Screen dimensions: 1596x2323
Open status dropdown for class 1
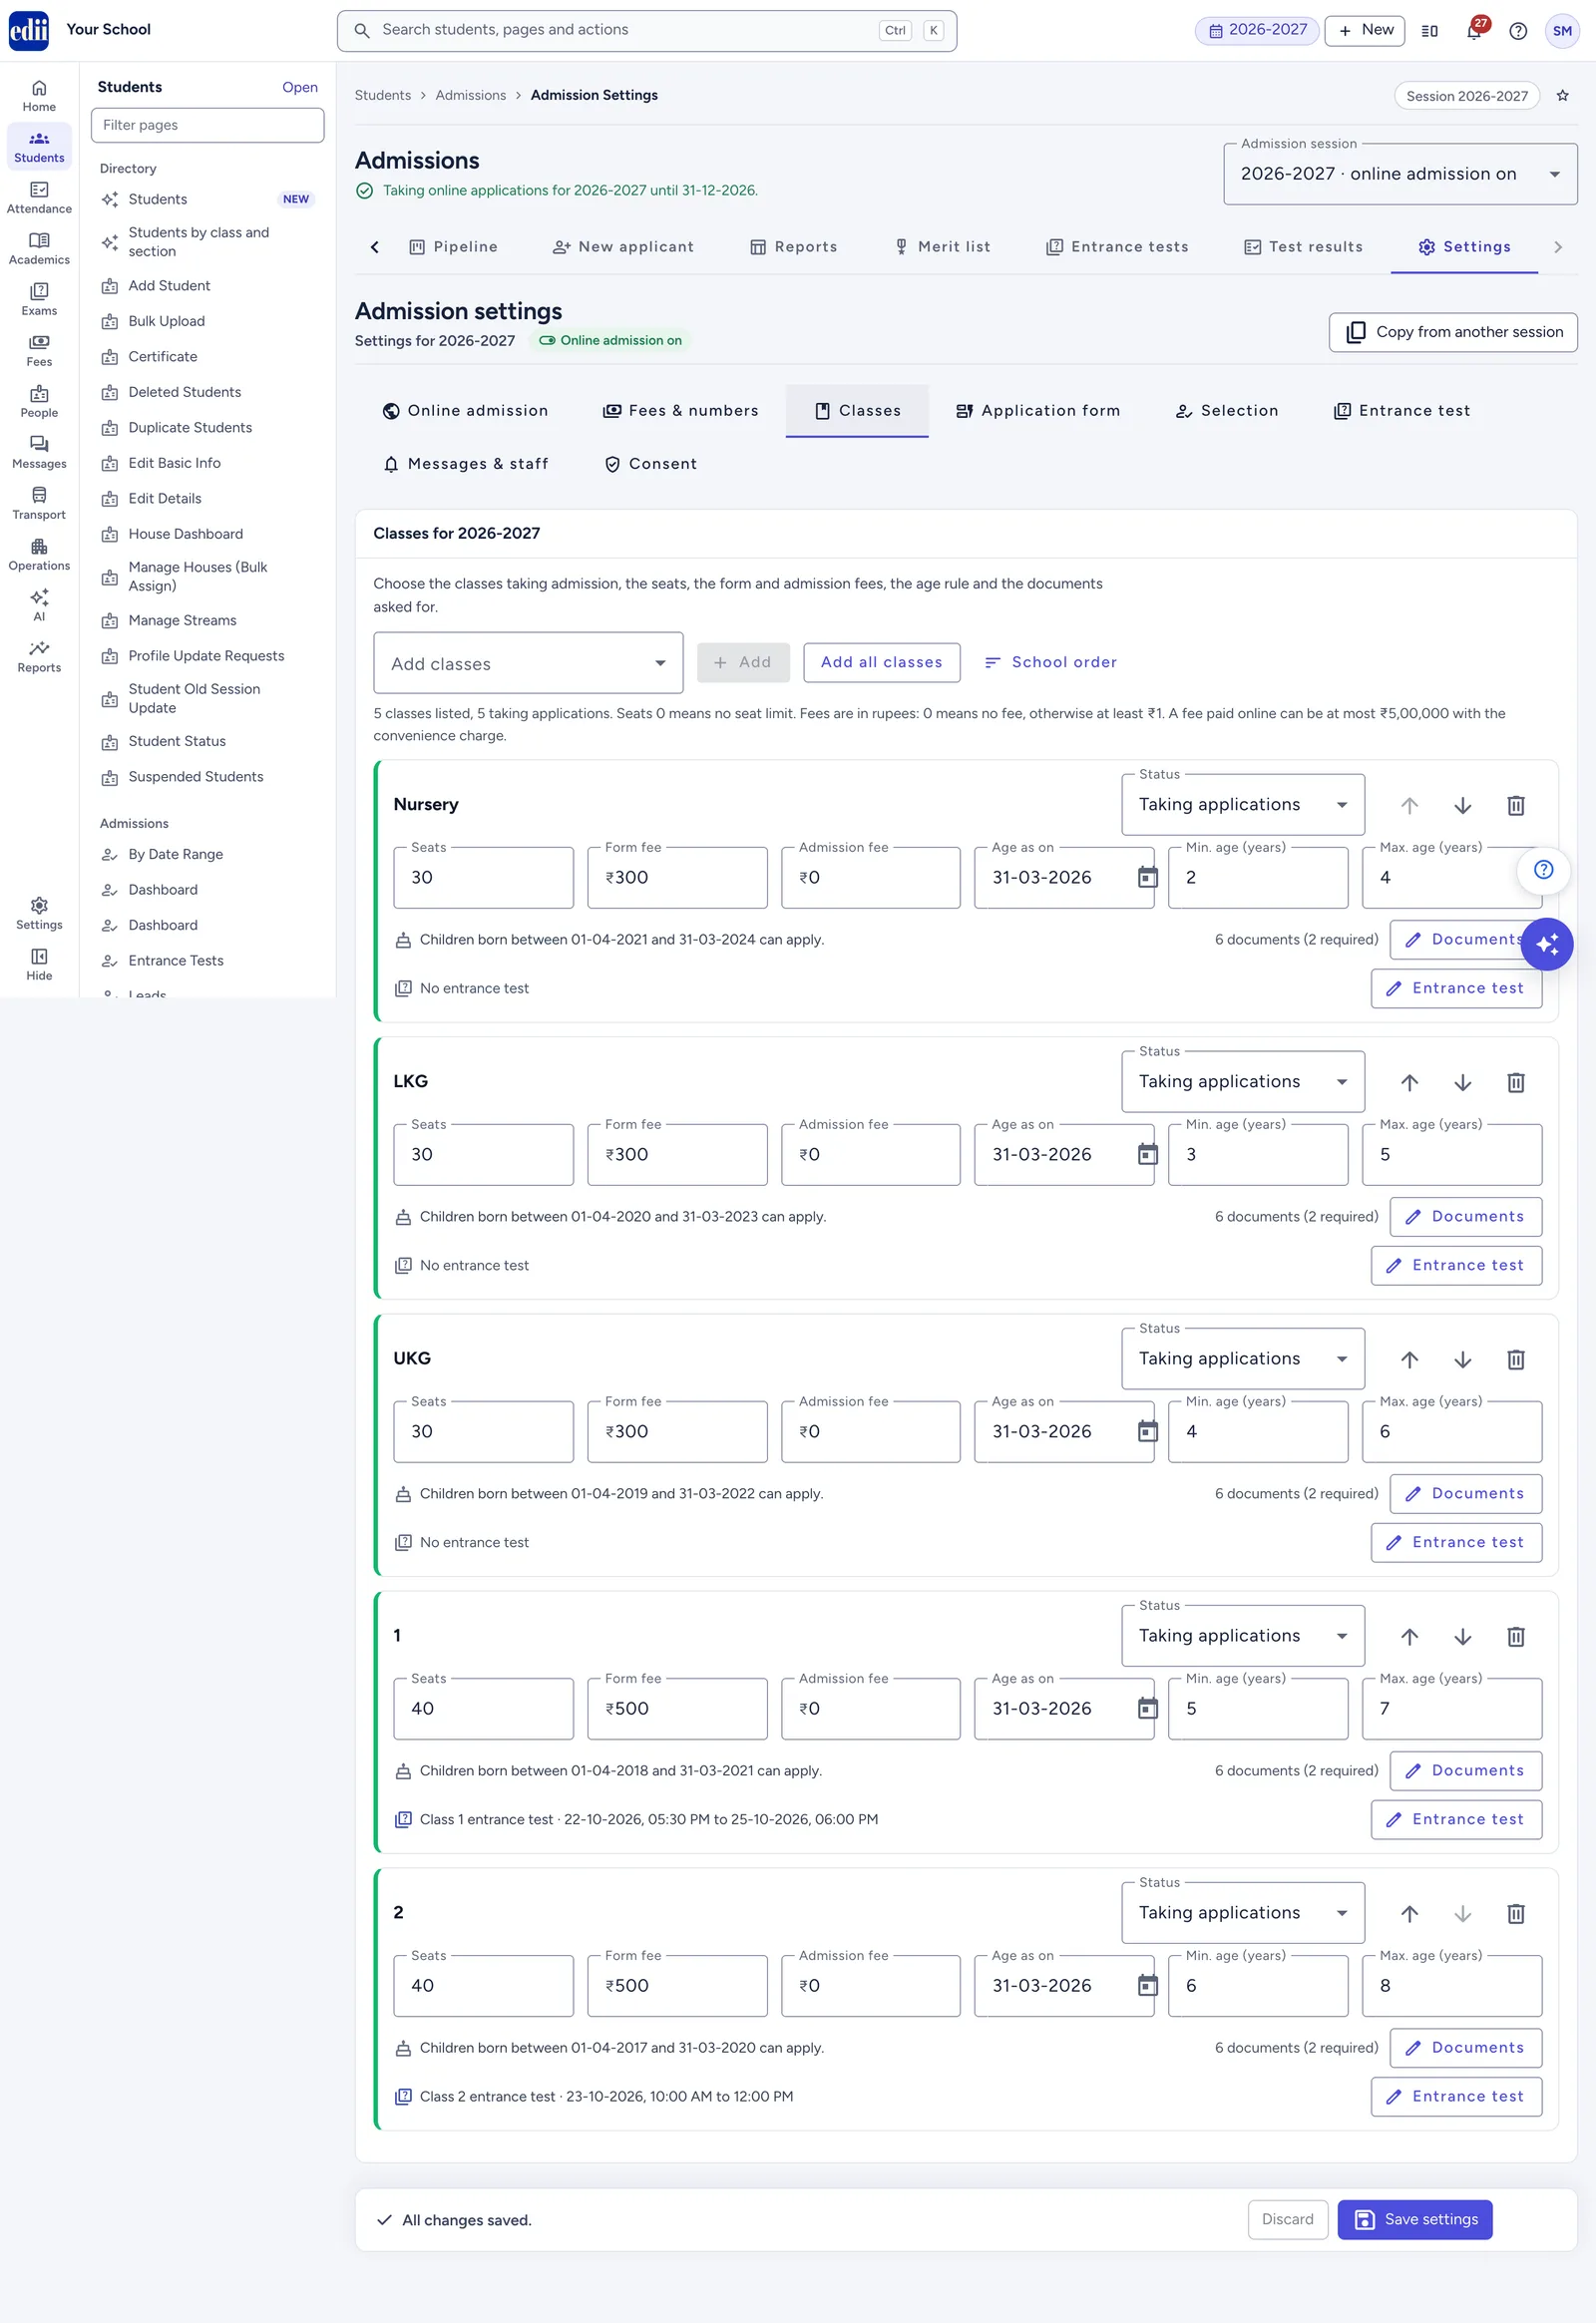(x=1243, y=1636)
